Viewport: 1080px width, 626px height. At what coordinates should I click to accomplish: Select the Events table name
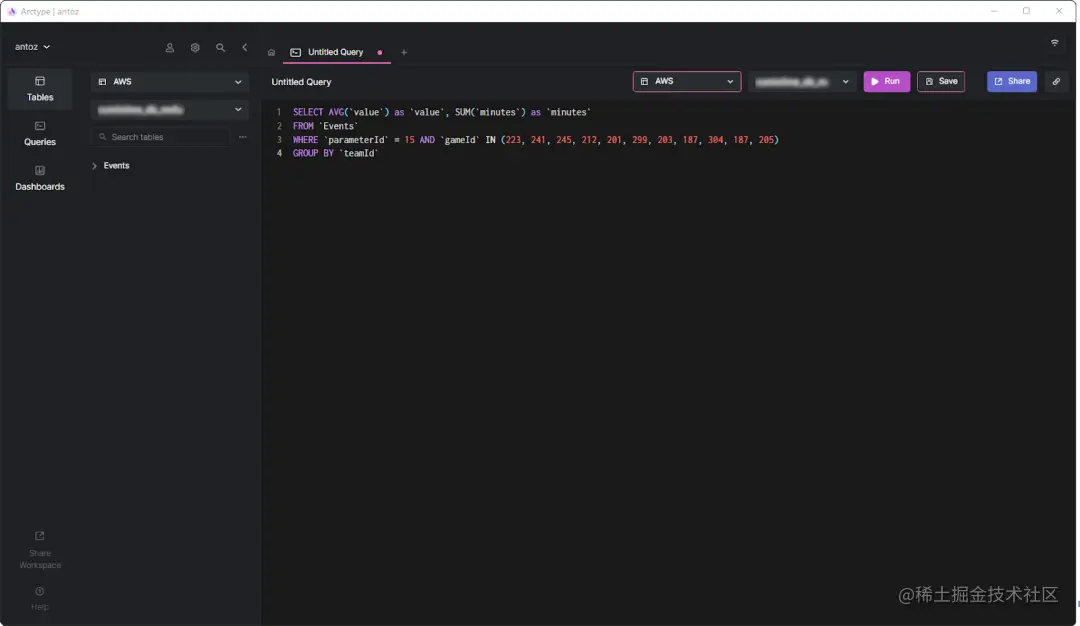click(x=116, y=166)
